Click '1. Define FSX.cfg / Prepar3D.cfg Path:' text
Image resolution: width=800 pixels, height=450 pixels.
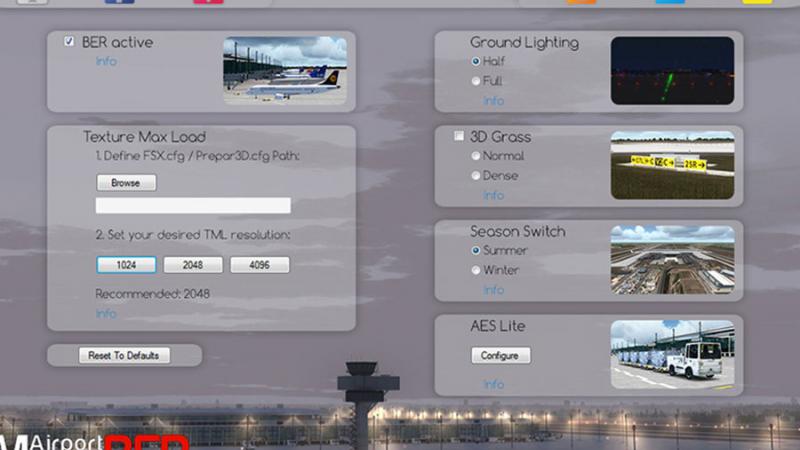pos(197,156)
